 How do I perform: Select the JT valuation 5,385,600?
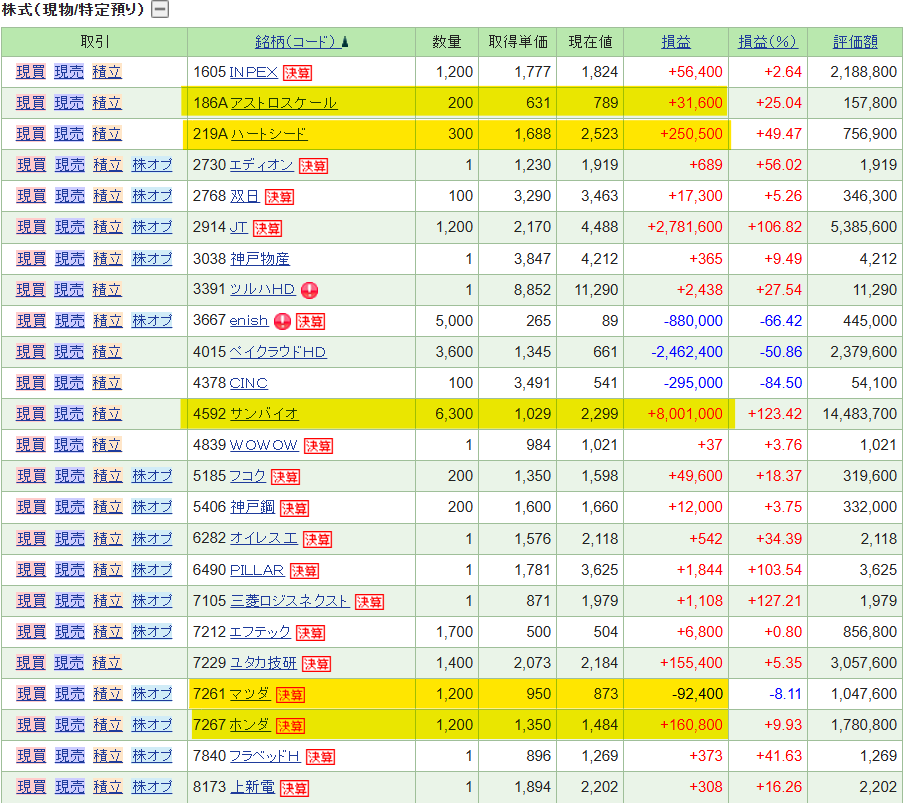863,228
